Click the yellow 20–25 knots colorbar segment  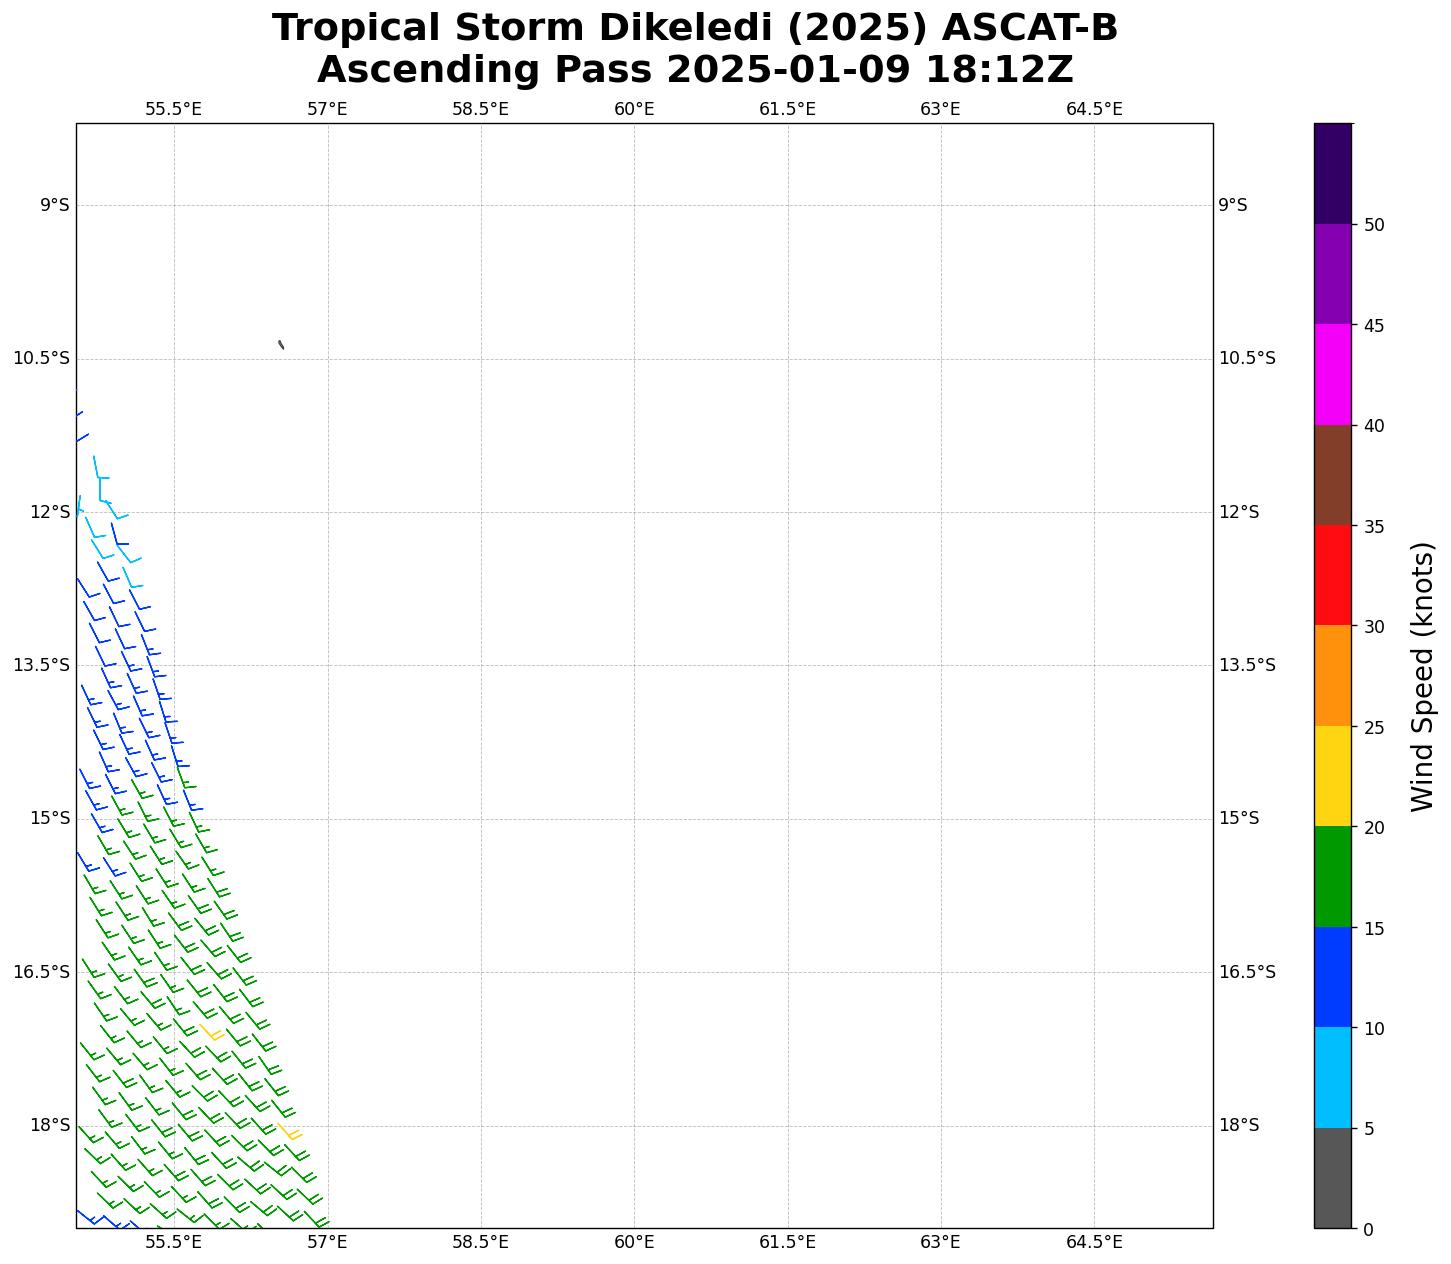[1332, 776]
